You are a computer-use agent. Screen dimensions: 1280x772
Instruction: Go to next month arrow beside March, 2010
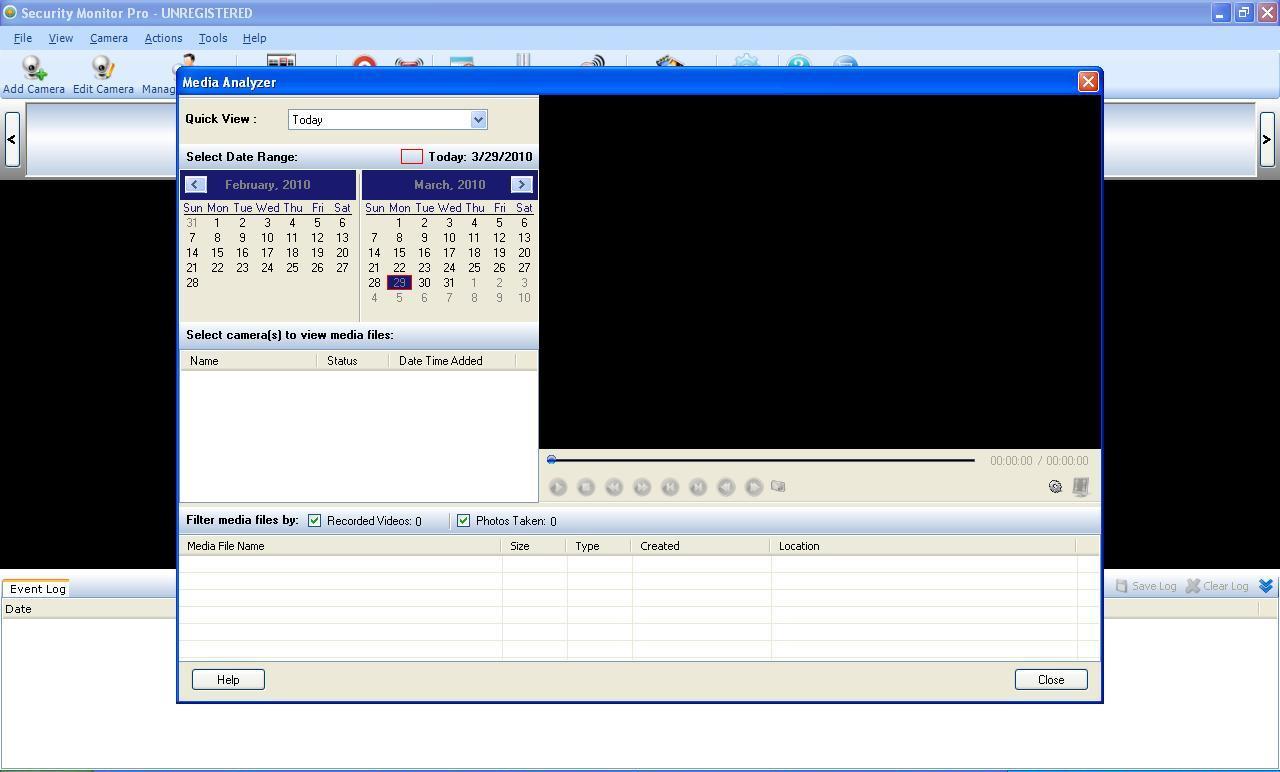tap(521, 185)
